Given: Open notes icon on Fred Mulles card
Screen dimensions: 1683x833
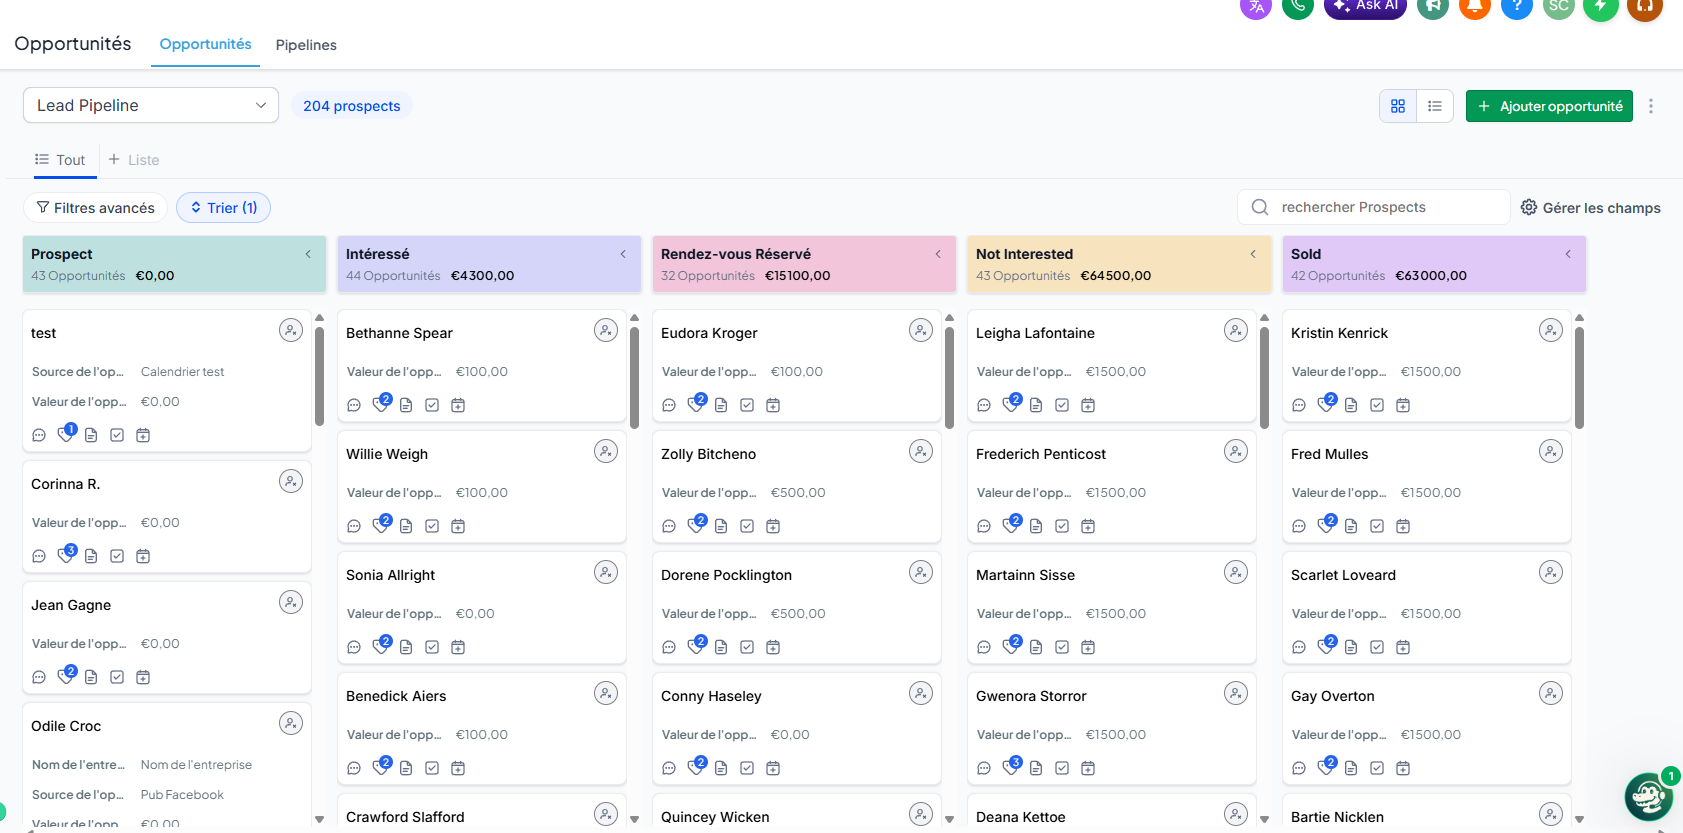Looking at the screenshot, I should coord(1351,526).
